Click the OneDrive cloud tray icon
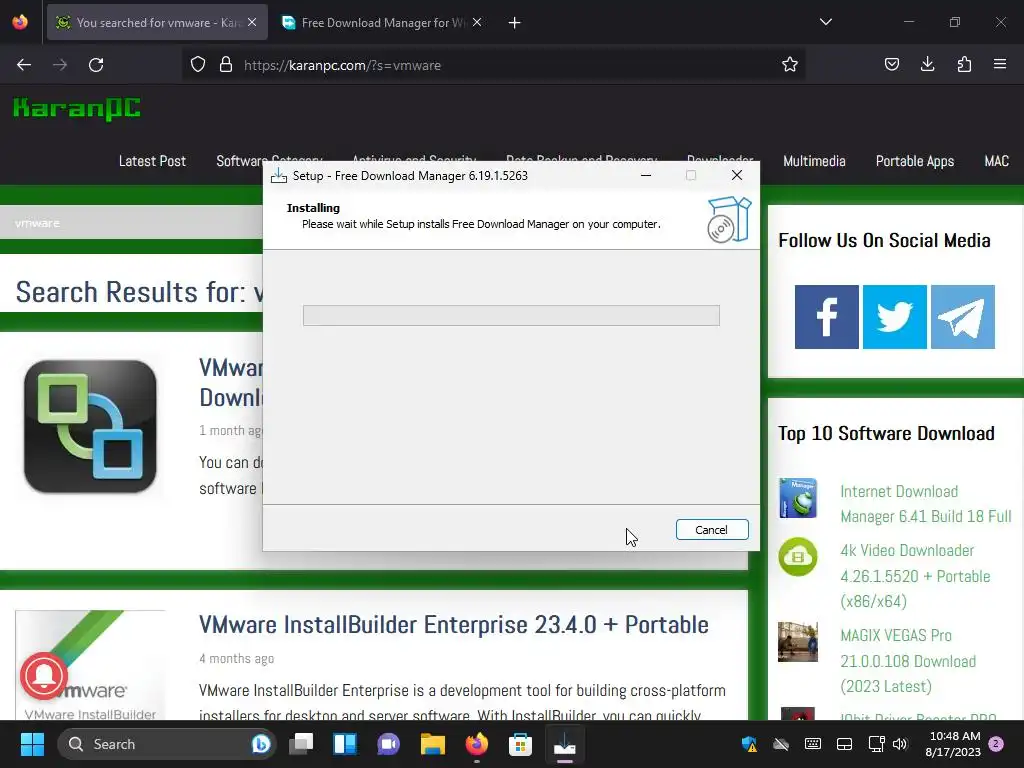Viewport: 1024px width, 768px height. click(781, 744)
